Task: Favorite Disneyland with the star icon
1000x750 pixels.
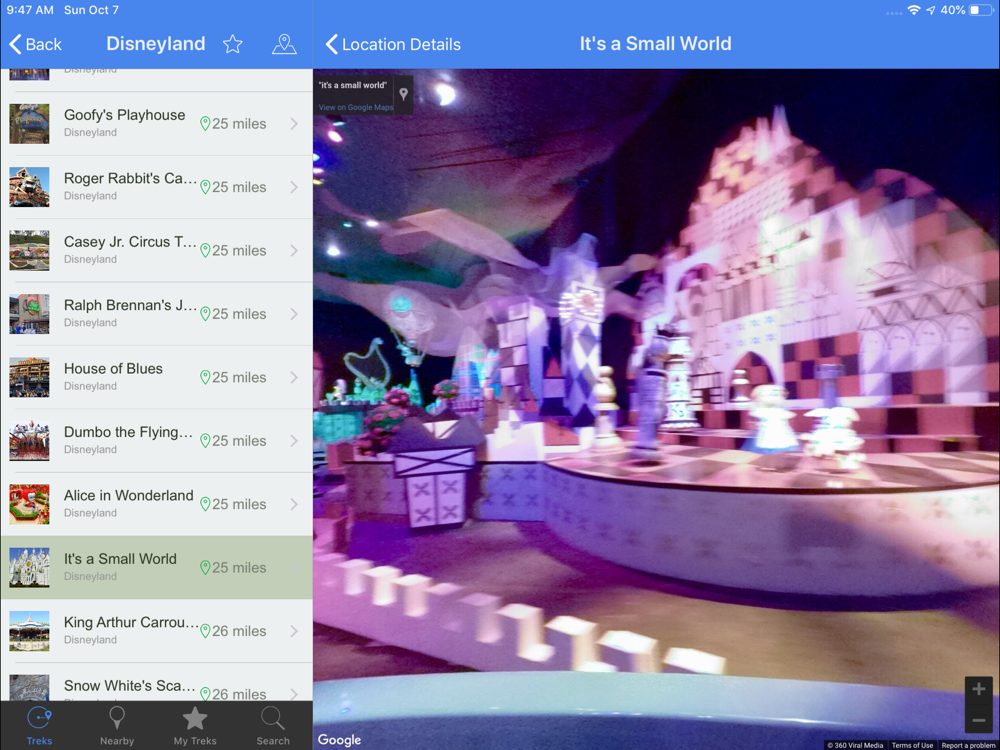Action: [233, 44]
